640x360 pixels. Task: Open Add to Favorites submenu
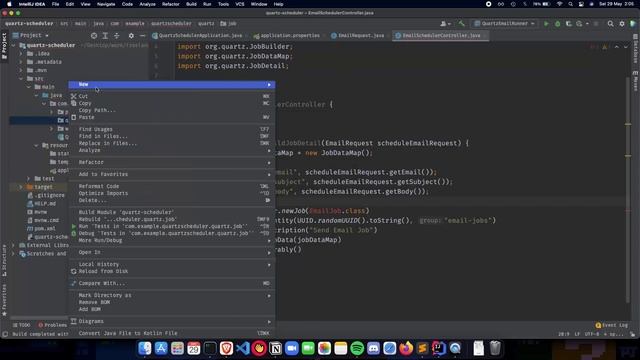(171, 174)
